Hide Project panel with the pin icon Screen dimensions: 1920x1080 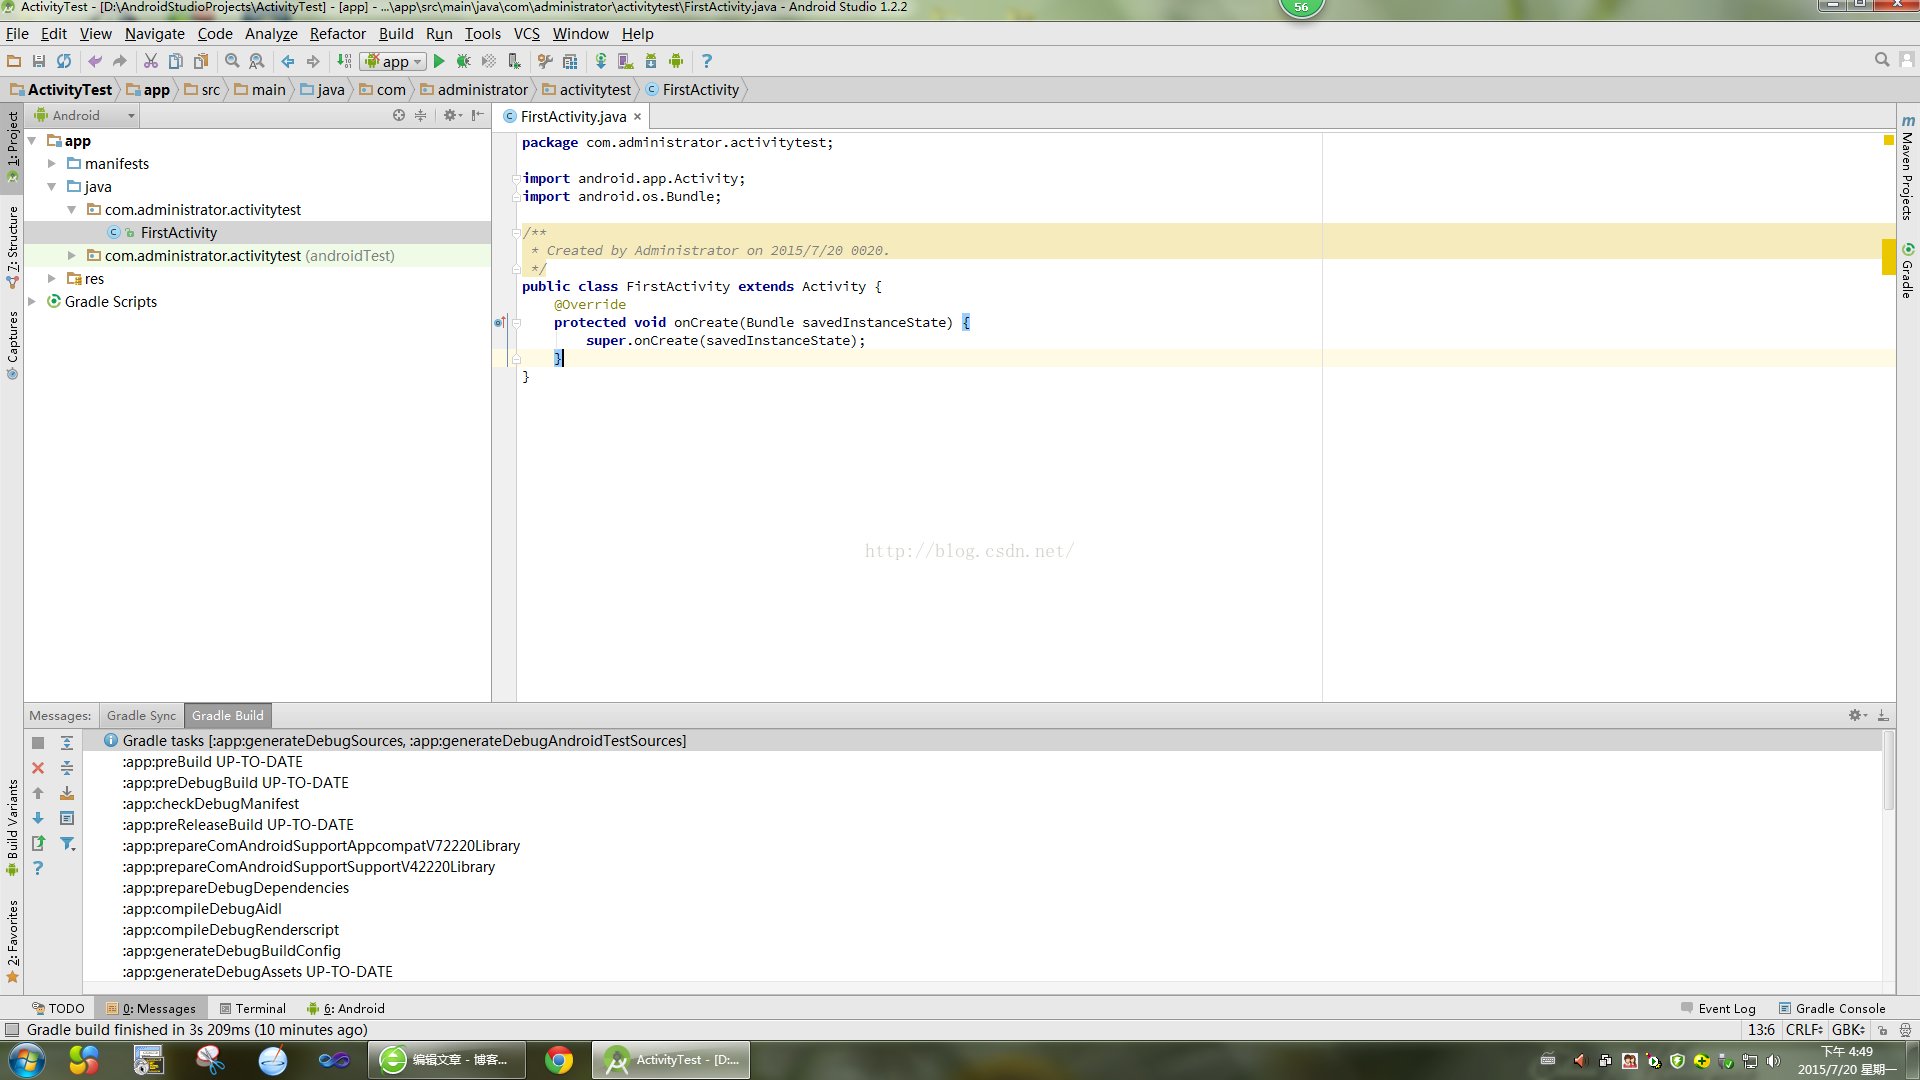pos(478,116)
